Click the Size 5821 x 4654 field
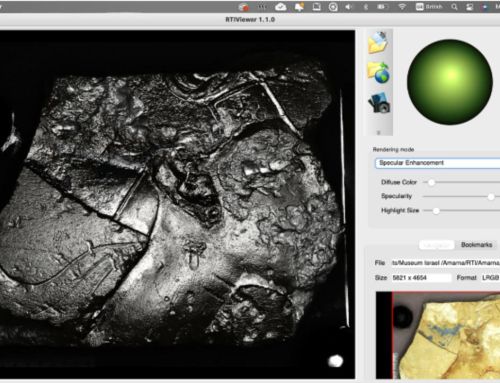Viewport: 500px width, 383px height. click(x=421, y=278)
